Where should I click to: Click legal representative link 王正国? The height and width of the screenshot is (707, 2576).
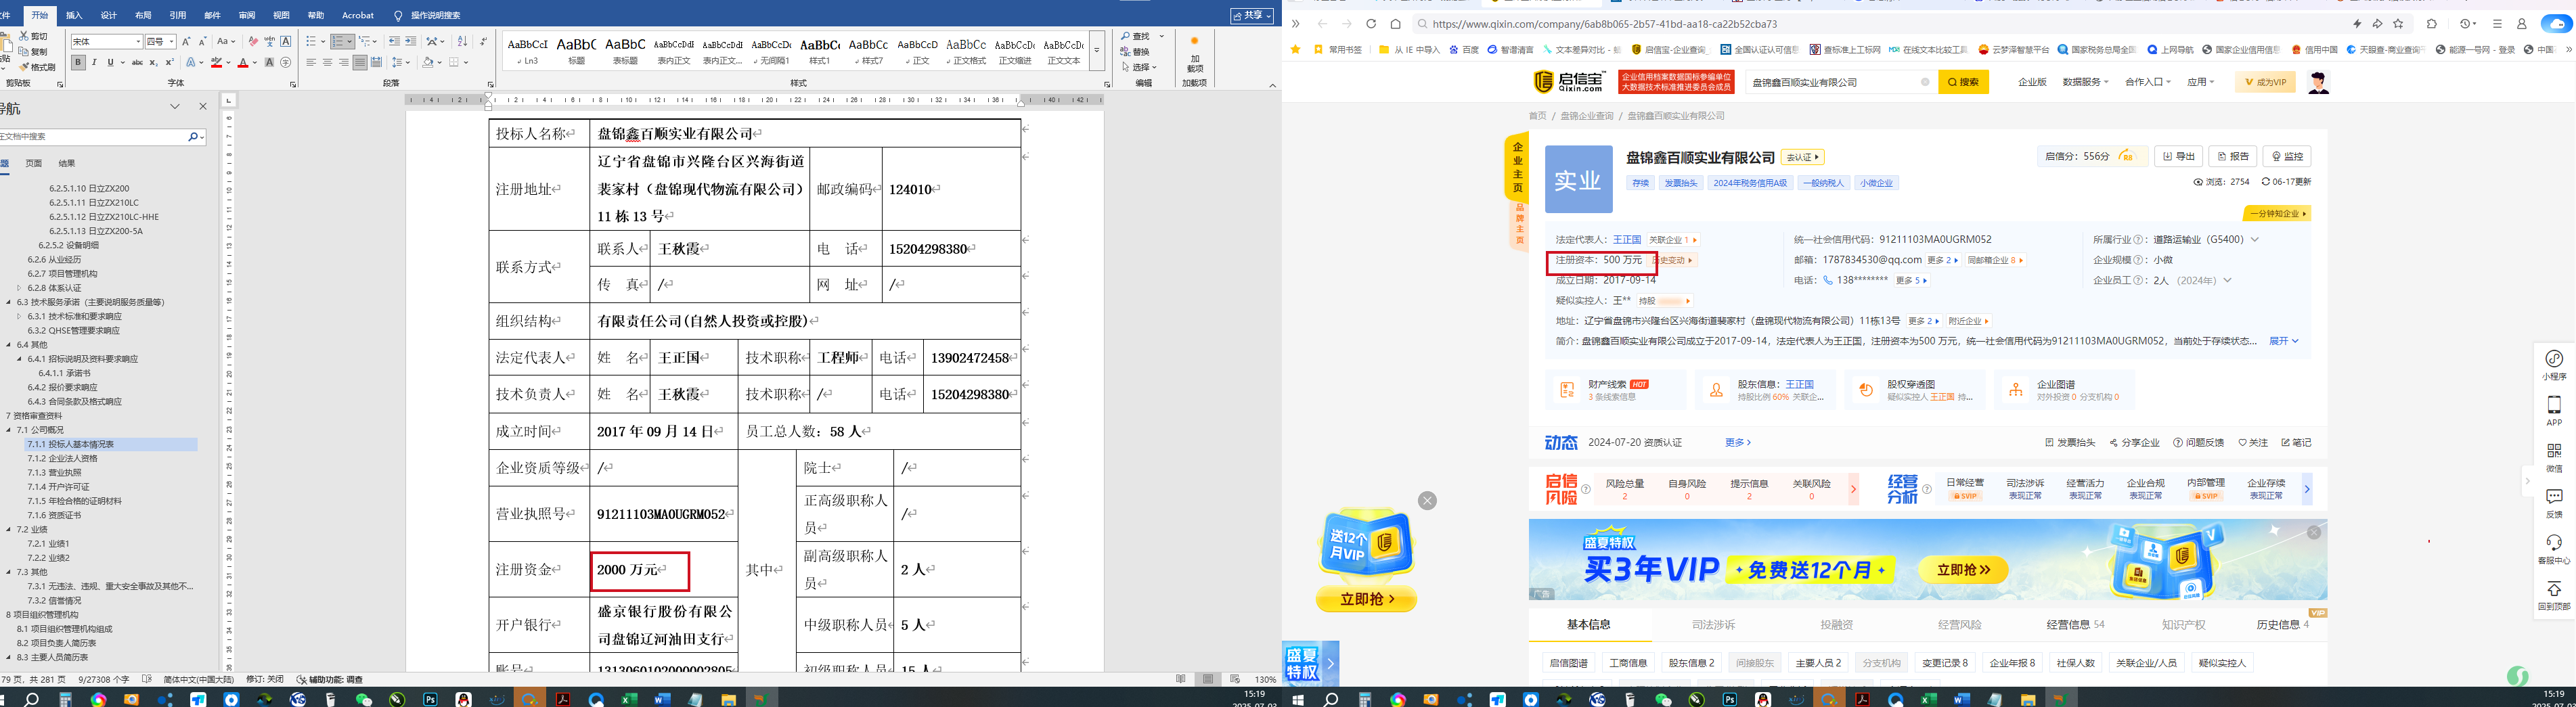point(1627,240)
